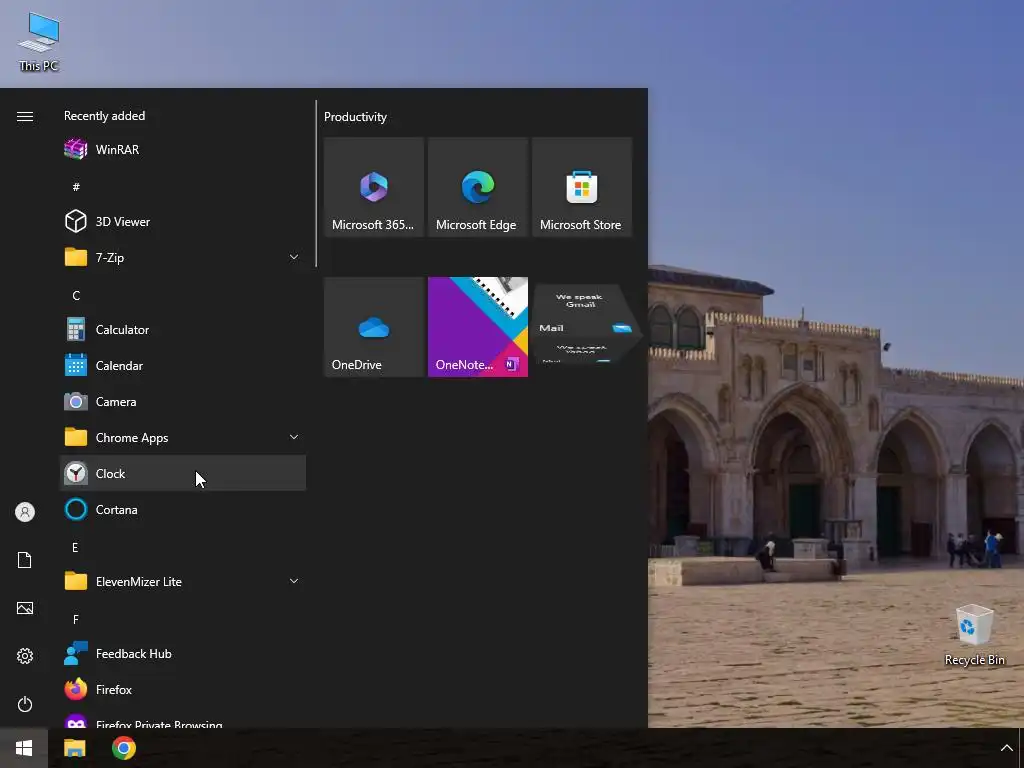1024x768 pixels.
Task: Open Feedback Hub
Action: (182, 654)
